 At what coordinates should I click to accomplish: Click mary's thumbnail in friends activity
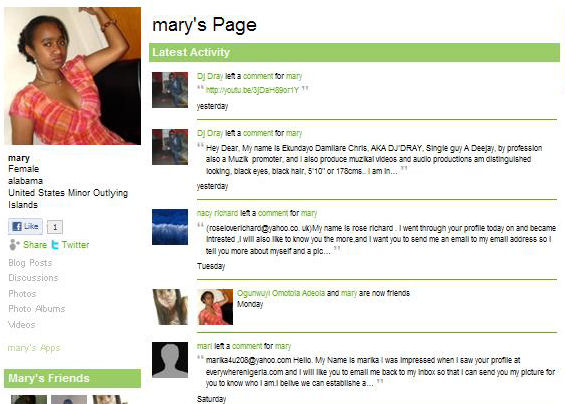[215, 307]
